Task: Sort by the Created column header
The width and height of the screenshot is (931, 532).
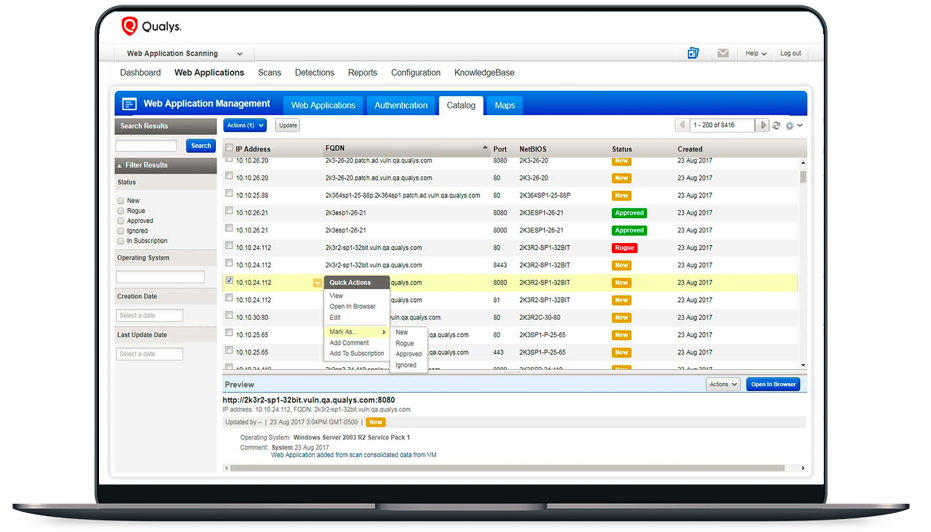Action: tap(690, 150)
